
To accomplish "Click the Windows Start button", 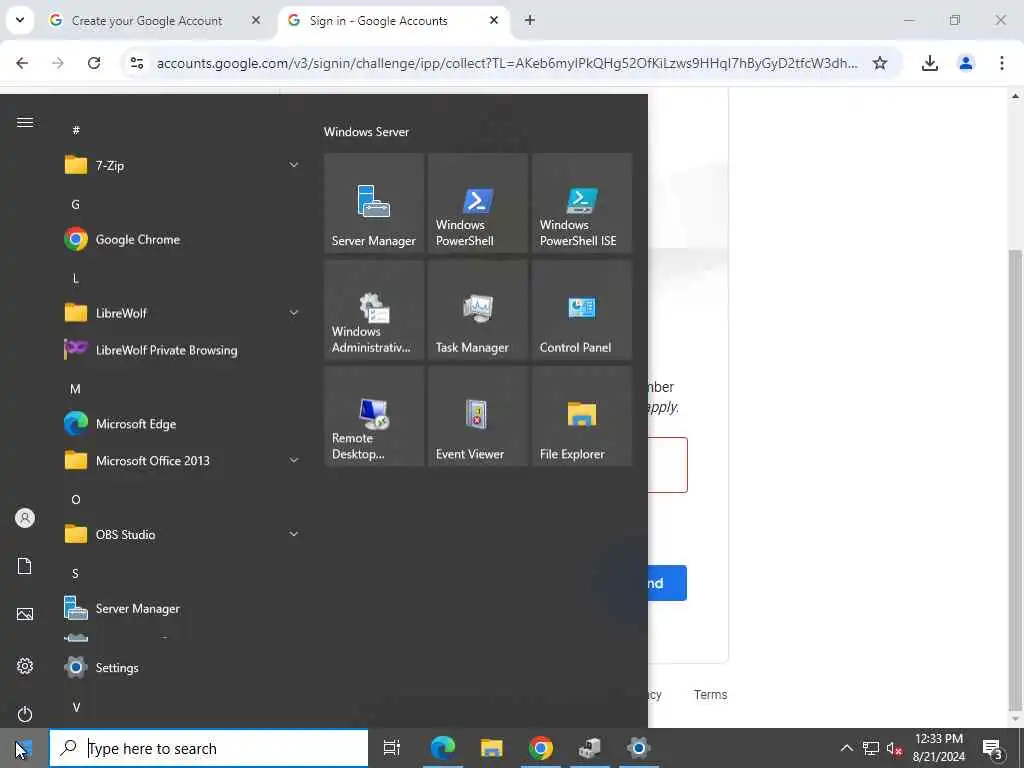I will 24,748.
